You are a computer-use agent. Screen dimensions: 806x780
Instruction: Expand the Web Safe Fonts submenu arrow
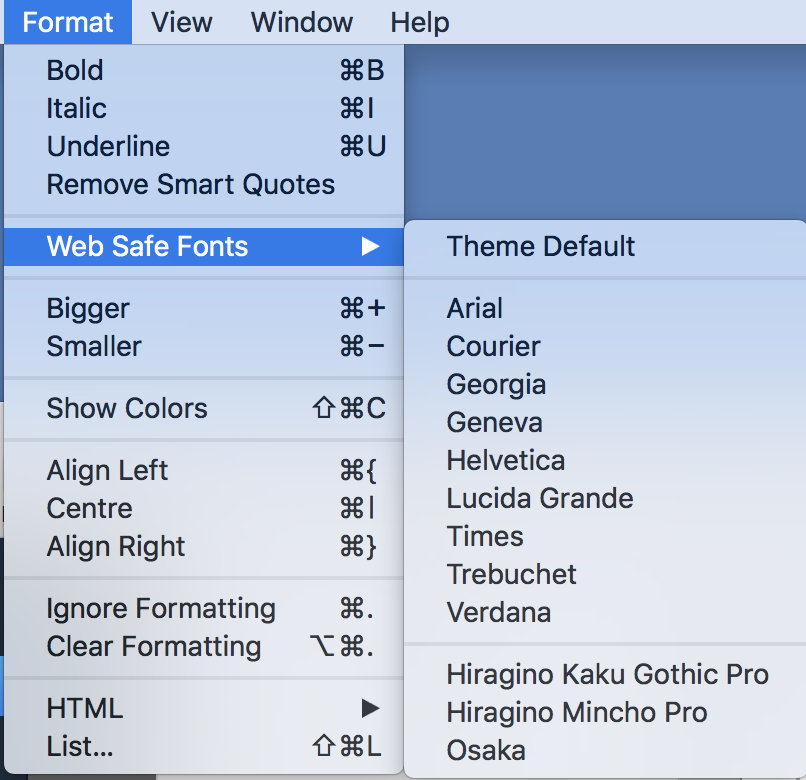tap(370, 246)
